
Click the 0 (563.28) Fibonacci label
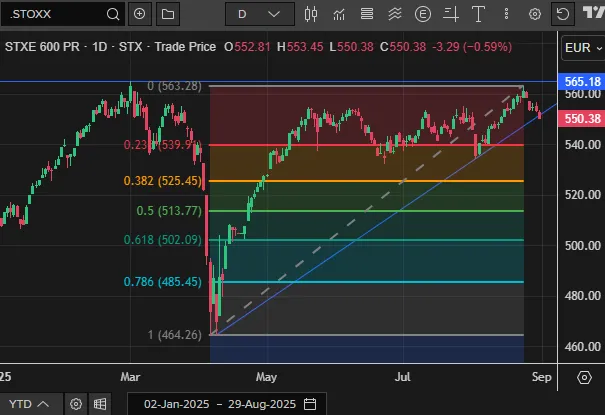click(x=174, y=86)
